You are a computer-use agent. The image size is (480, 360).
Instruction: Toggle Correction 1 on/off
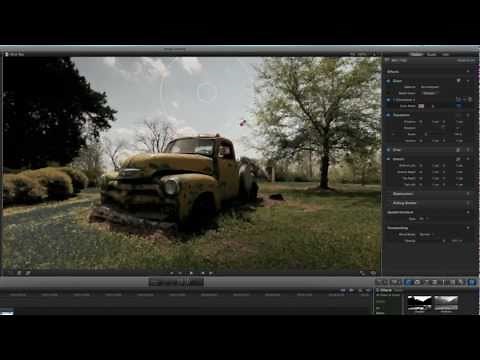388,100
